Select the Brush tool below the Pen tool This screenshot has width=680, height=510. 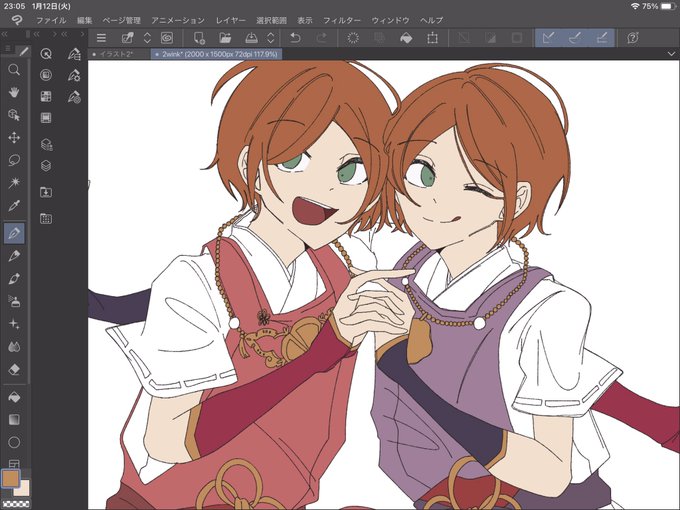14,256
